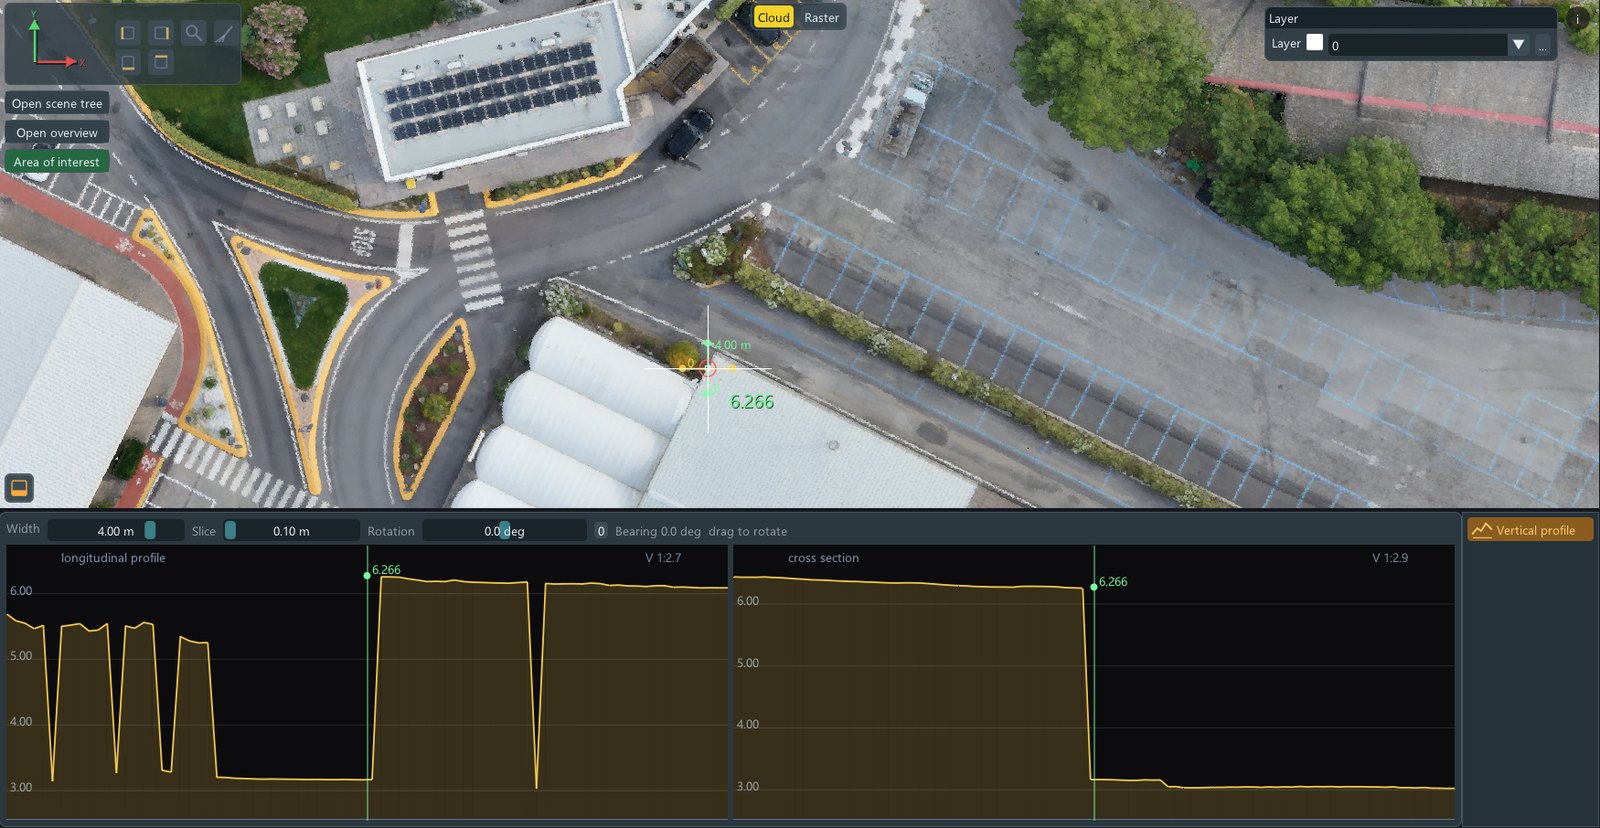Switch display mode to Raster

(821, 17)
